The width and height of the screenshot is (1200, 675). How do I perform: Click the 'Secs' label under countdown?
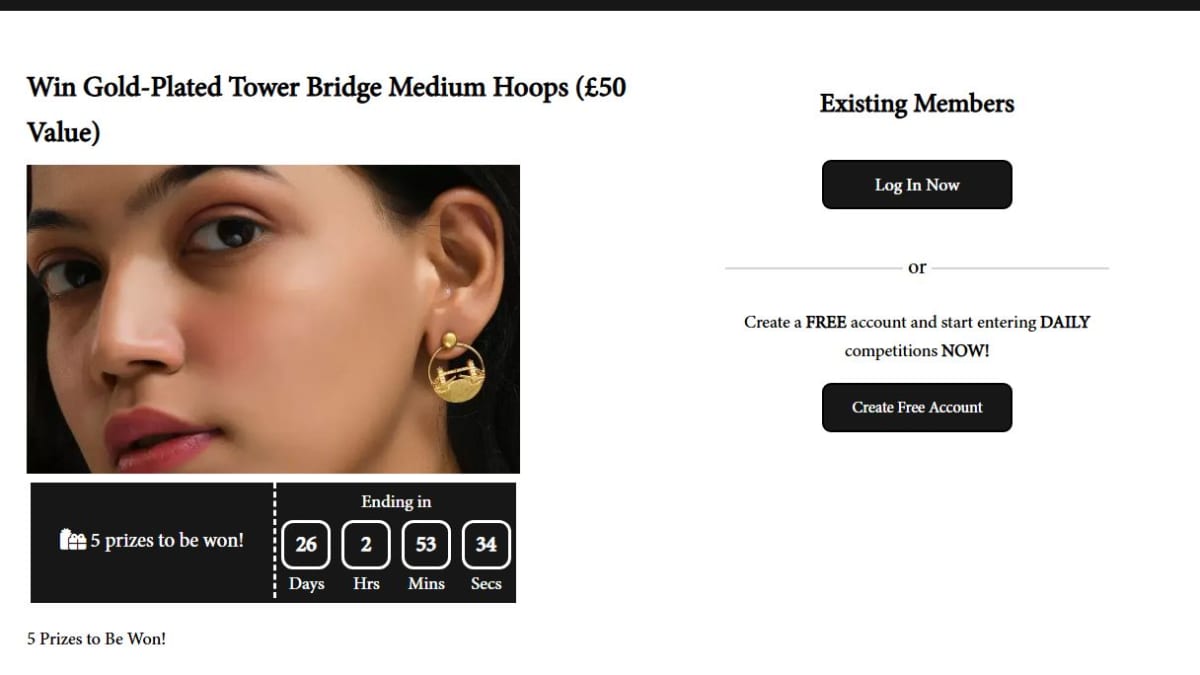[x=486, y=584]
